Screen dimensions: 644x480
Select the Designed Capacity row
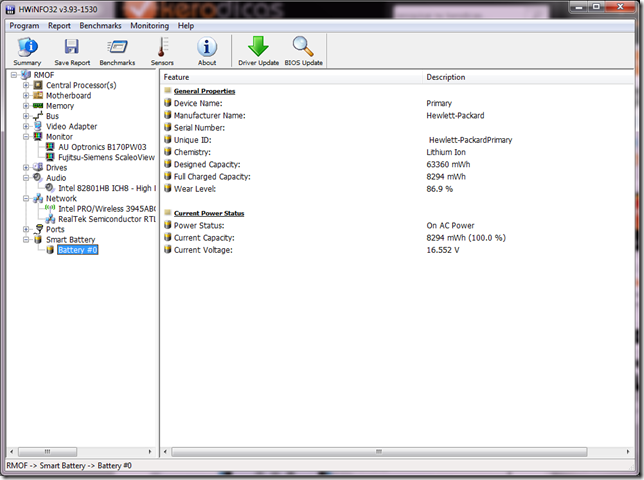pos(398,164)
